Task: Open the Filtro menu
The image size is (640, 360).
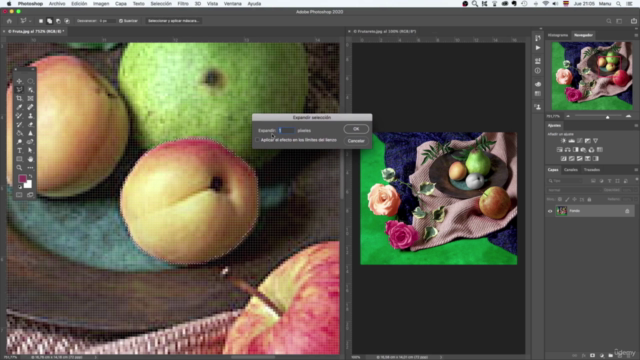Action: pos(183,4)
